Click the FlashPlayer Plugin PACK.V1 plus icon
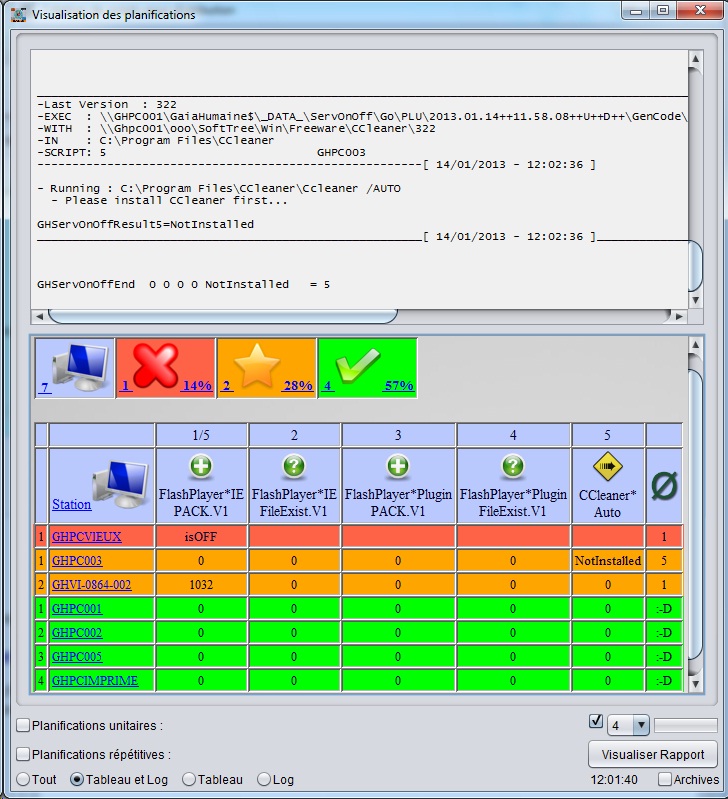Image resolution: width=728 pixels, height=799 pixels. coord(398,467)
